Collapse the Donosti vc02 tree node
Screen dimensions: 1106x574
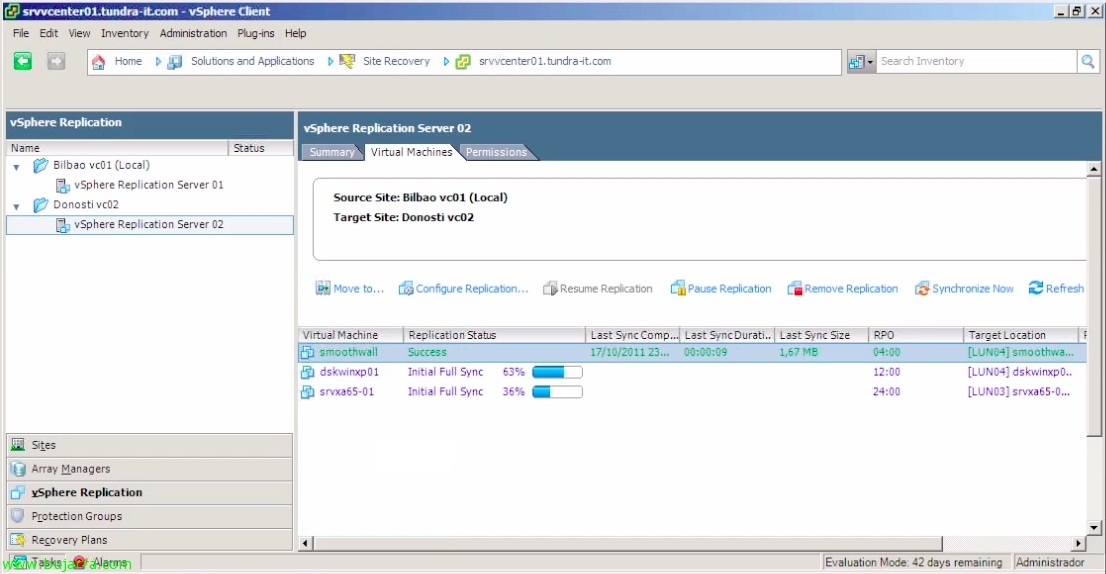[16, 207]
